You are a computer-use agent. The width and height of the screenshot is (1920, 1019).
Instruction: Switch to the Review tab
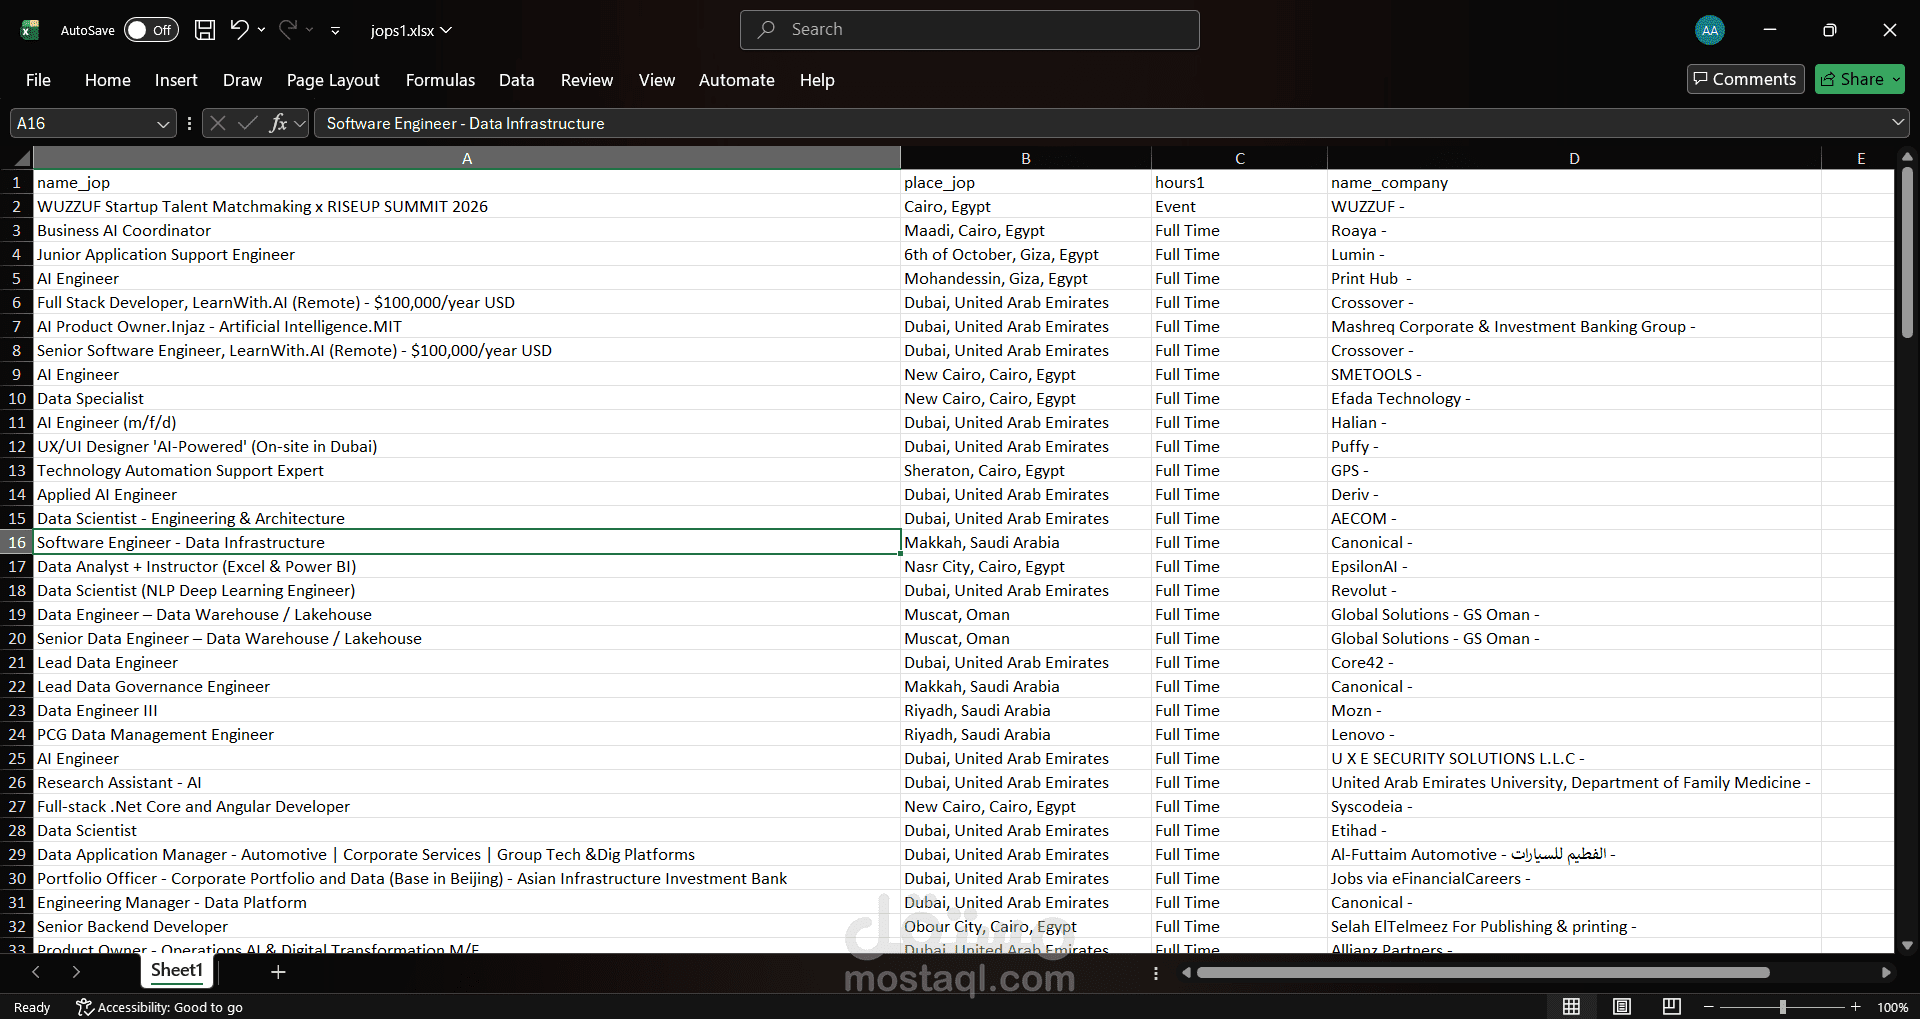click(x=587, y=80)
